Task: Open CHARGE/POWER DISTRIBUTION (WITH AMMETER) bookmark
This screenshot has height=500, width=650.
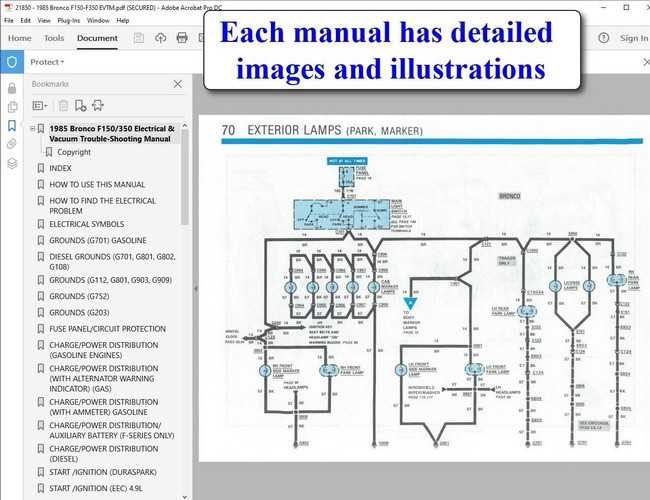Action: pyautogui.click(x=104, y=407)
